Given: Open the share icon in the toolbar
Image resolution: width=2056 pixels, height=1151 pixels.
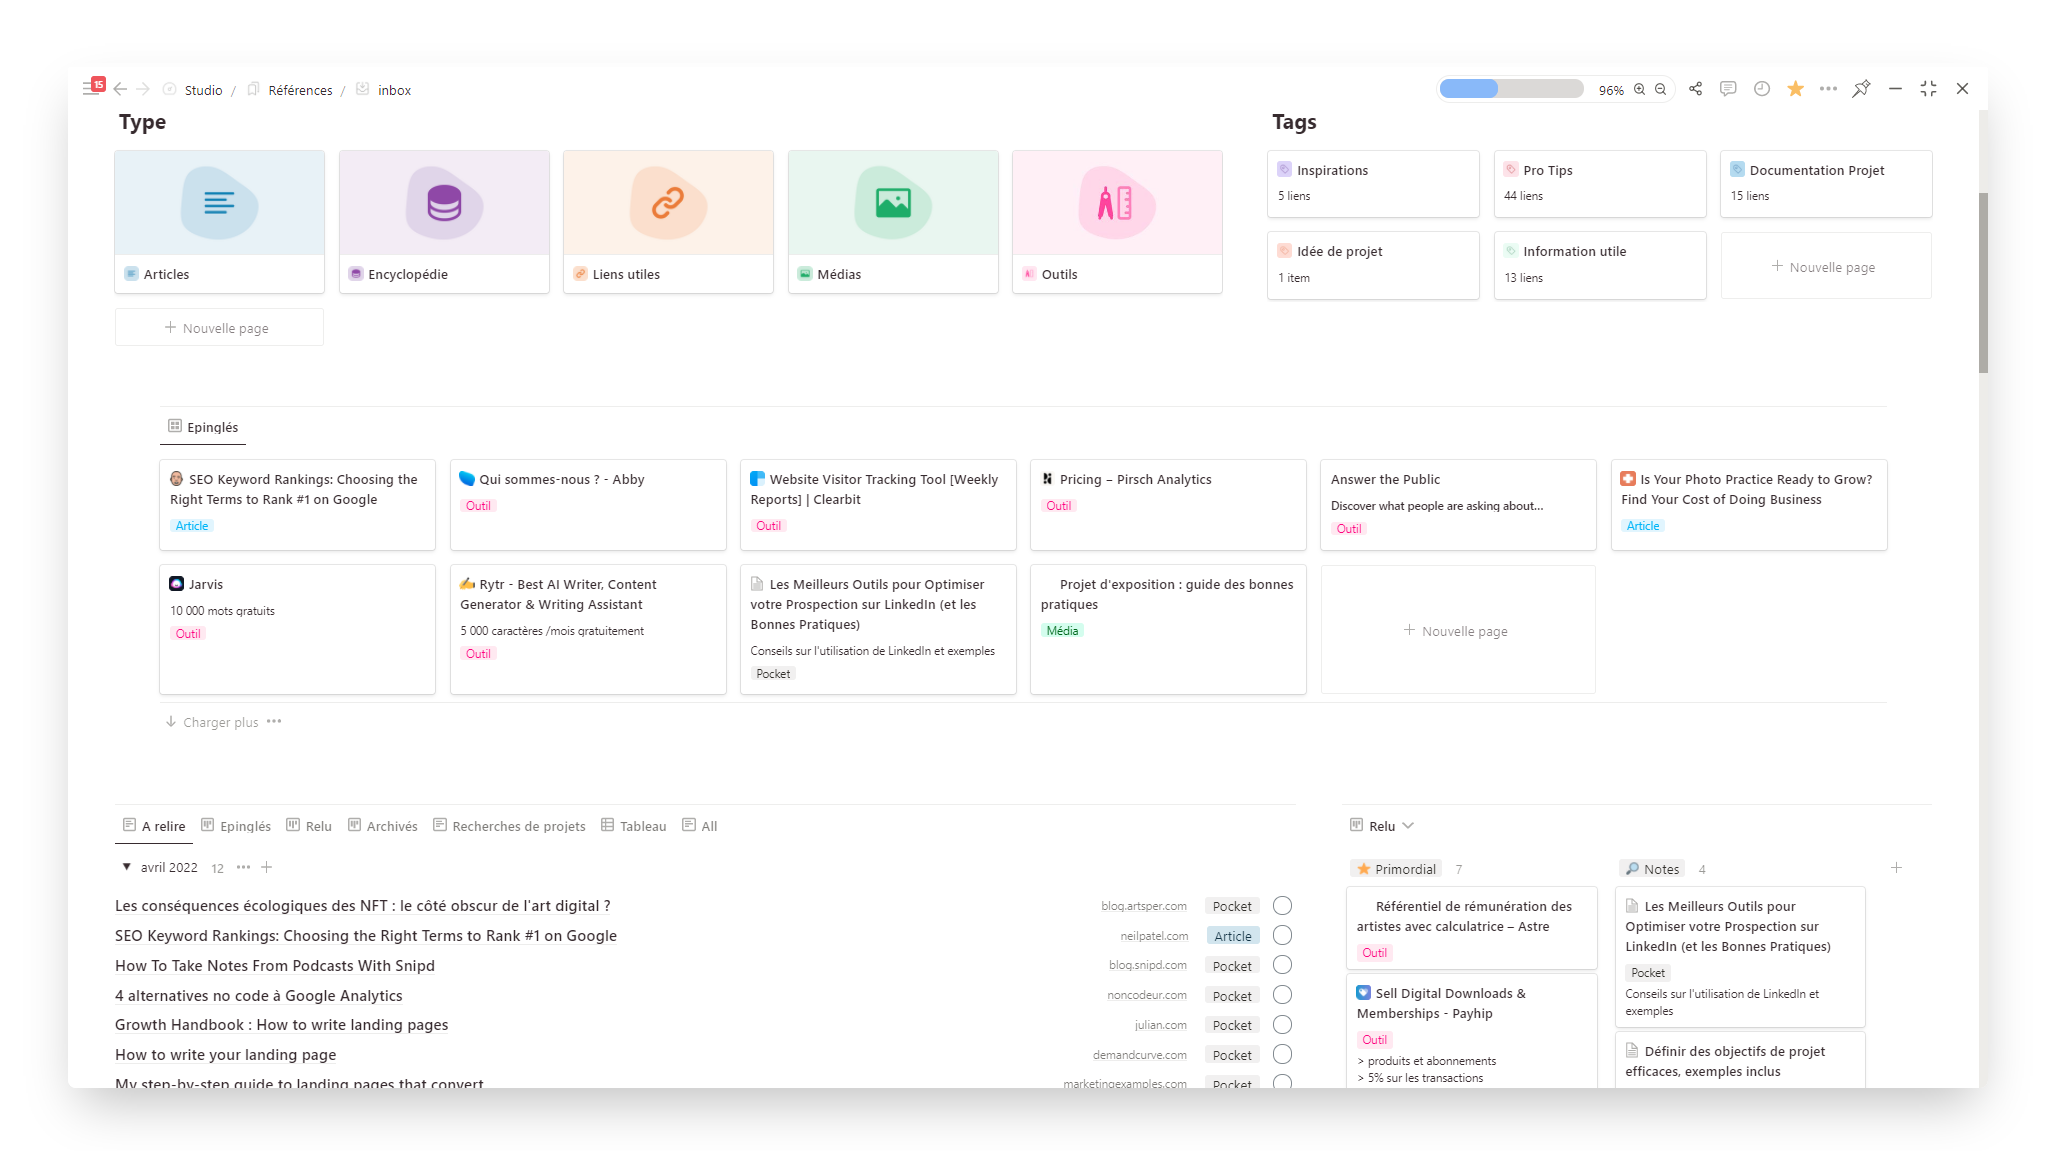Looking at the screenshot, I should click(x=1695, y=89).
